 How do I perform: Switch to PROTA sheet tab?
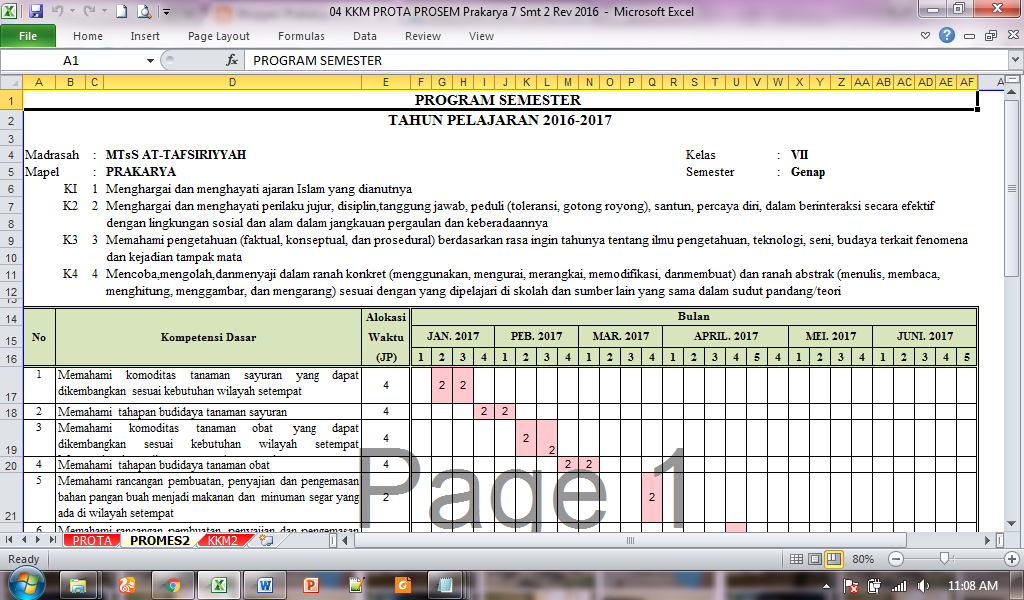click(92, 541)
